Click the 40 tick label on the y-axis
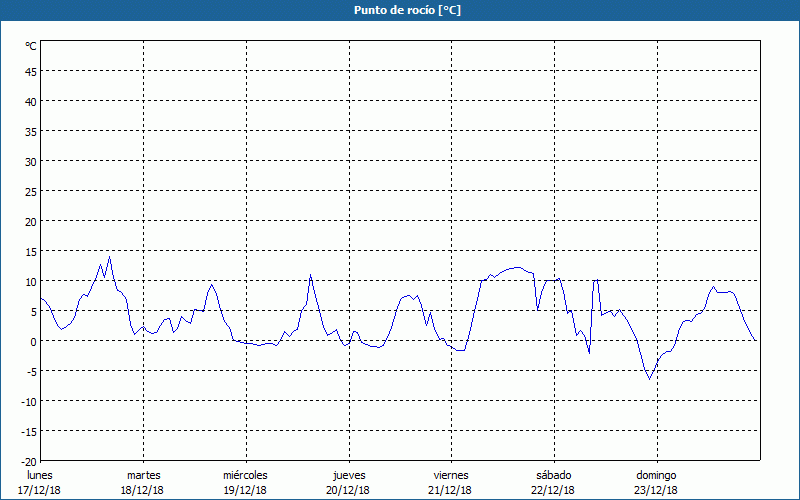This screenshot has height=500, width=800. tap(31, 101)
